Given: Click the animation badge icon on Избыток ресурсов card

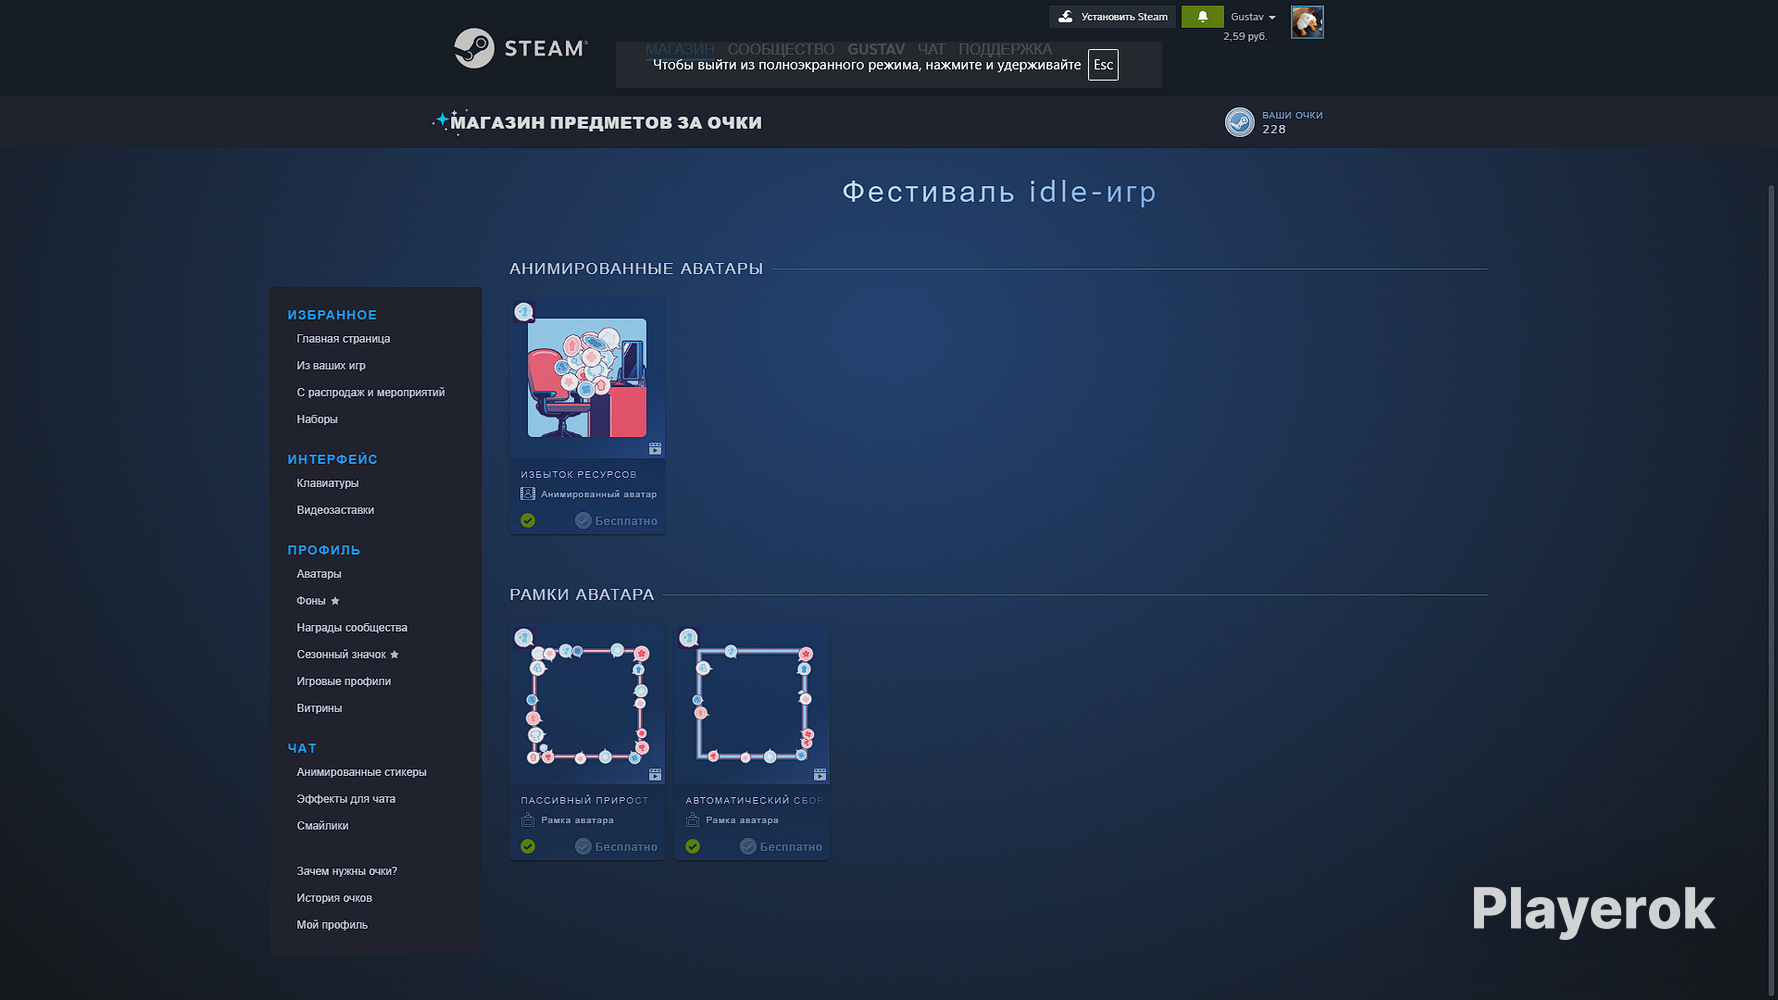Looking at the screenshot, I should [x=655, y=449].
